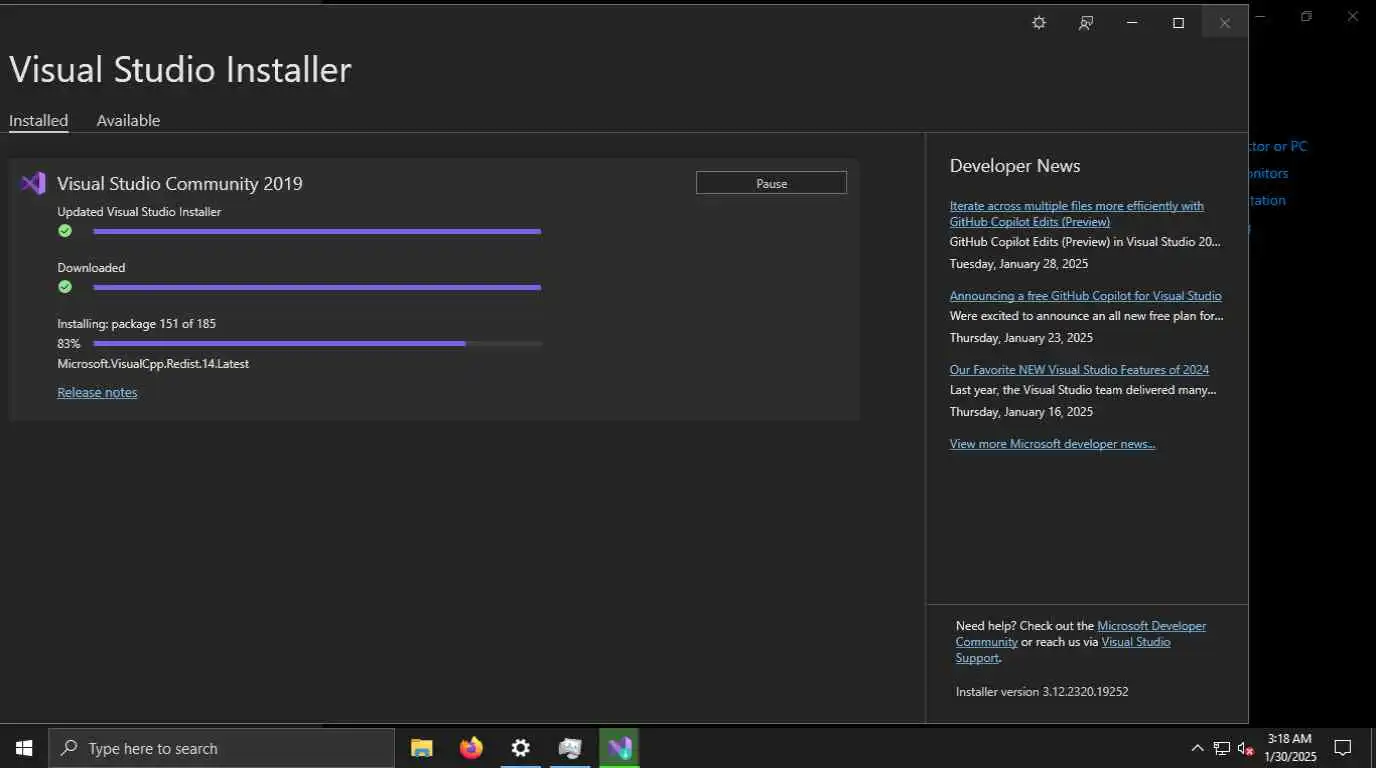Click the muted volume tray icon
The width and height of the screenshot is (1376, 768).
[x=1246, y=748]
